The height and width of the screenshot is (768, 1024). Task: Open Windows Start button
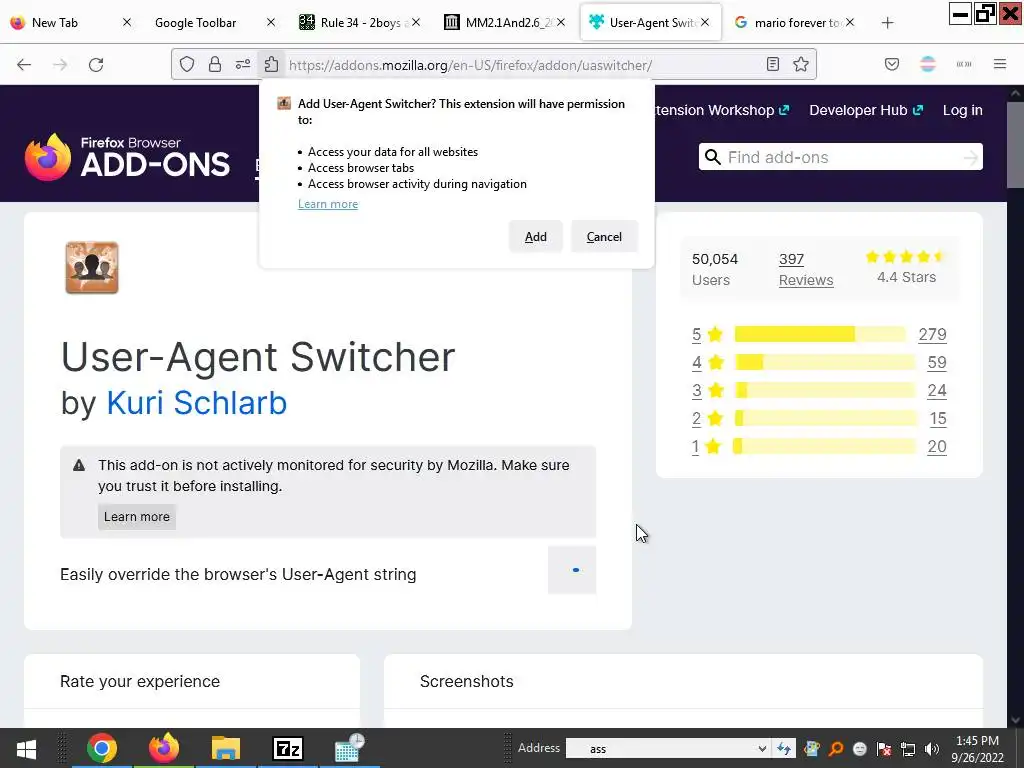coord(26,748)
